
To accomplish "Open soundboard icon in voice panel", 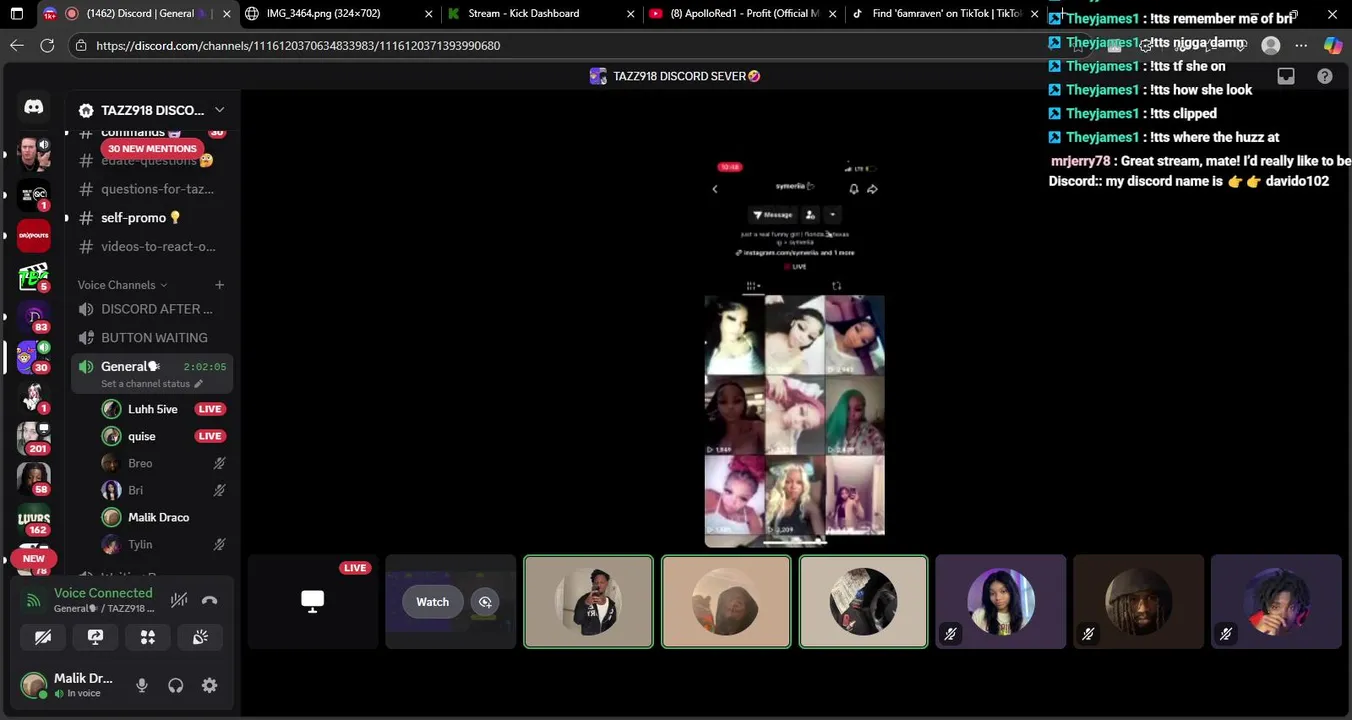I will tap(200, 637).
